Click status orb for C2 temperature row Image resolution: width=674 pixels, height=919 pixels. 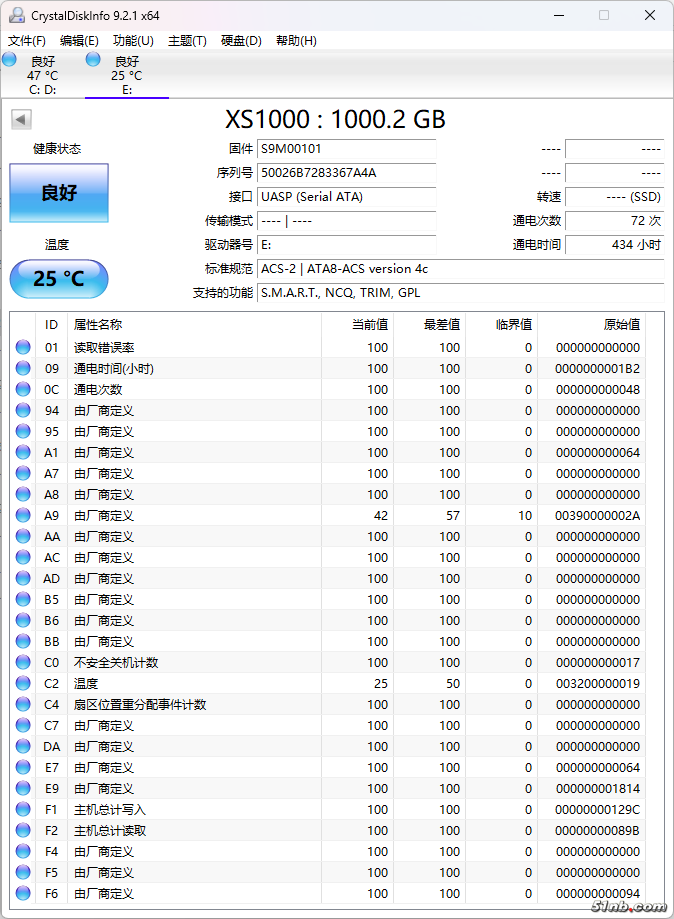[x=23, y=683]
